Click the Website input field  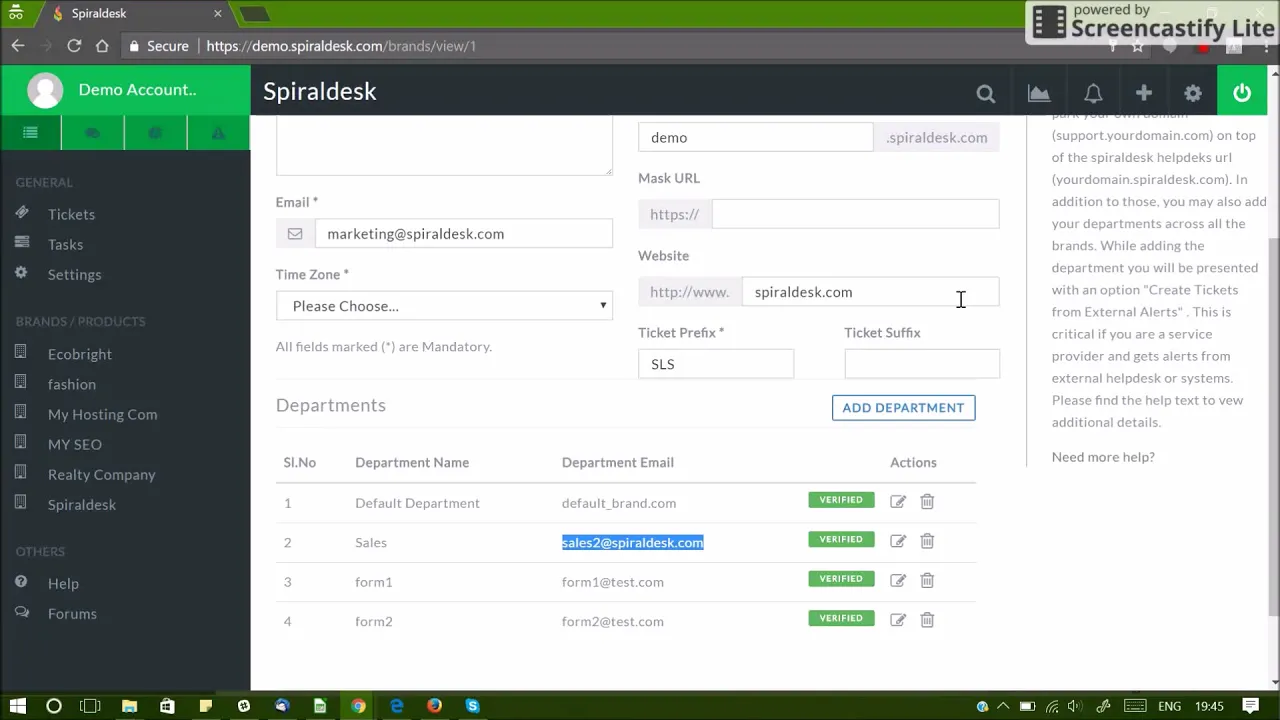coord(870,292)
